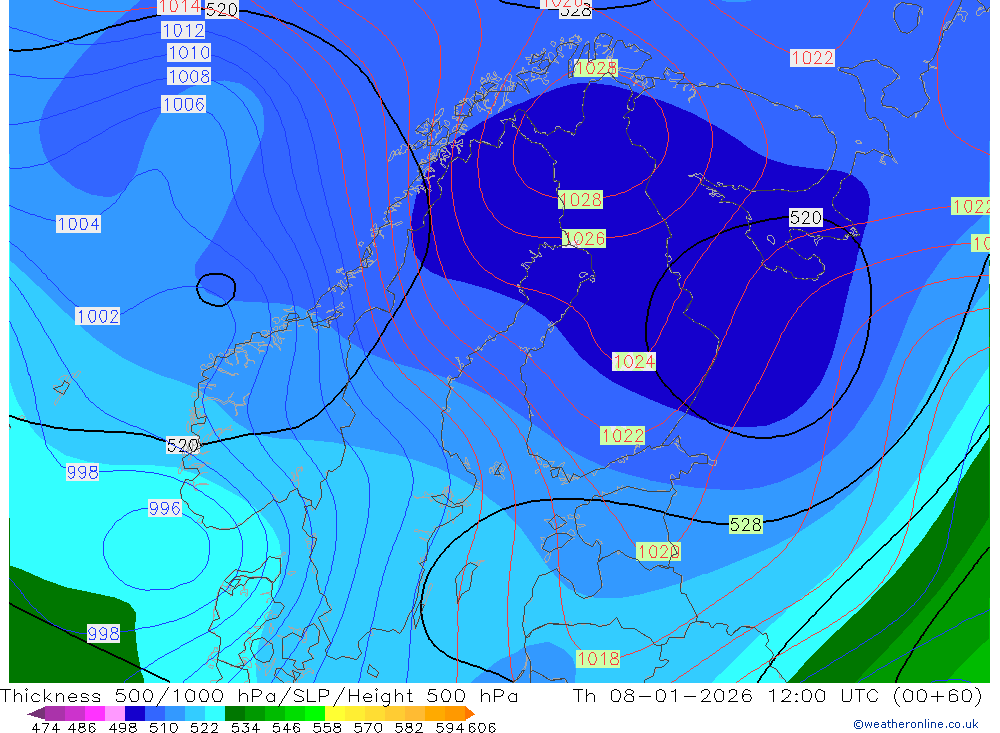Select the bright magenta legend swatch

tap(93, 713)
